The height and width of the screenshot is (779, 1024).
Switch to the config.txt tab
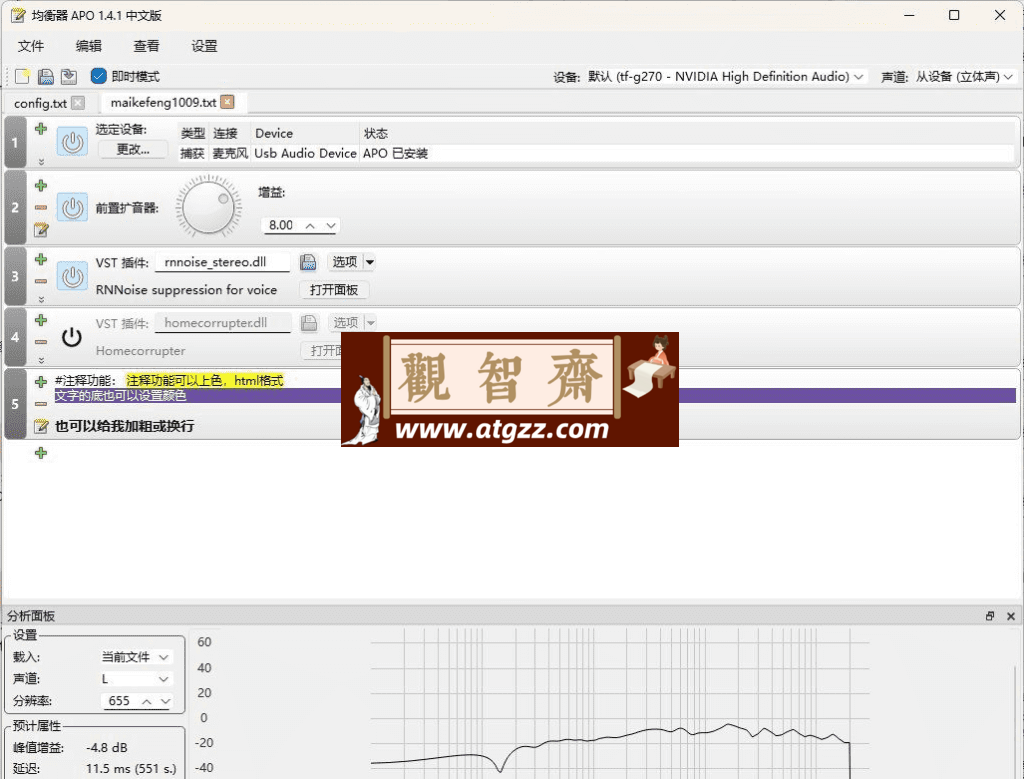[x=40, y=103]
